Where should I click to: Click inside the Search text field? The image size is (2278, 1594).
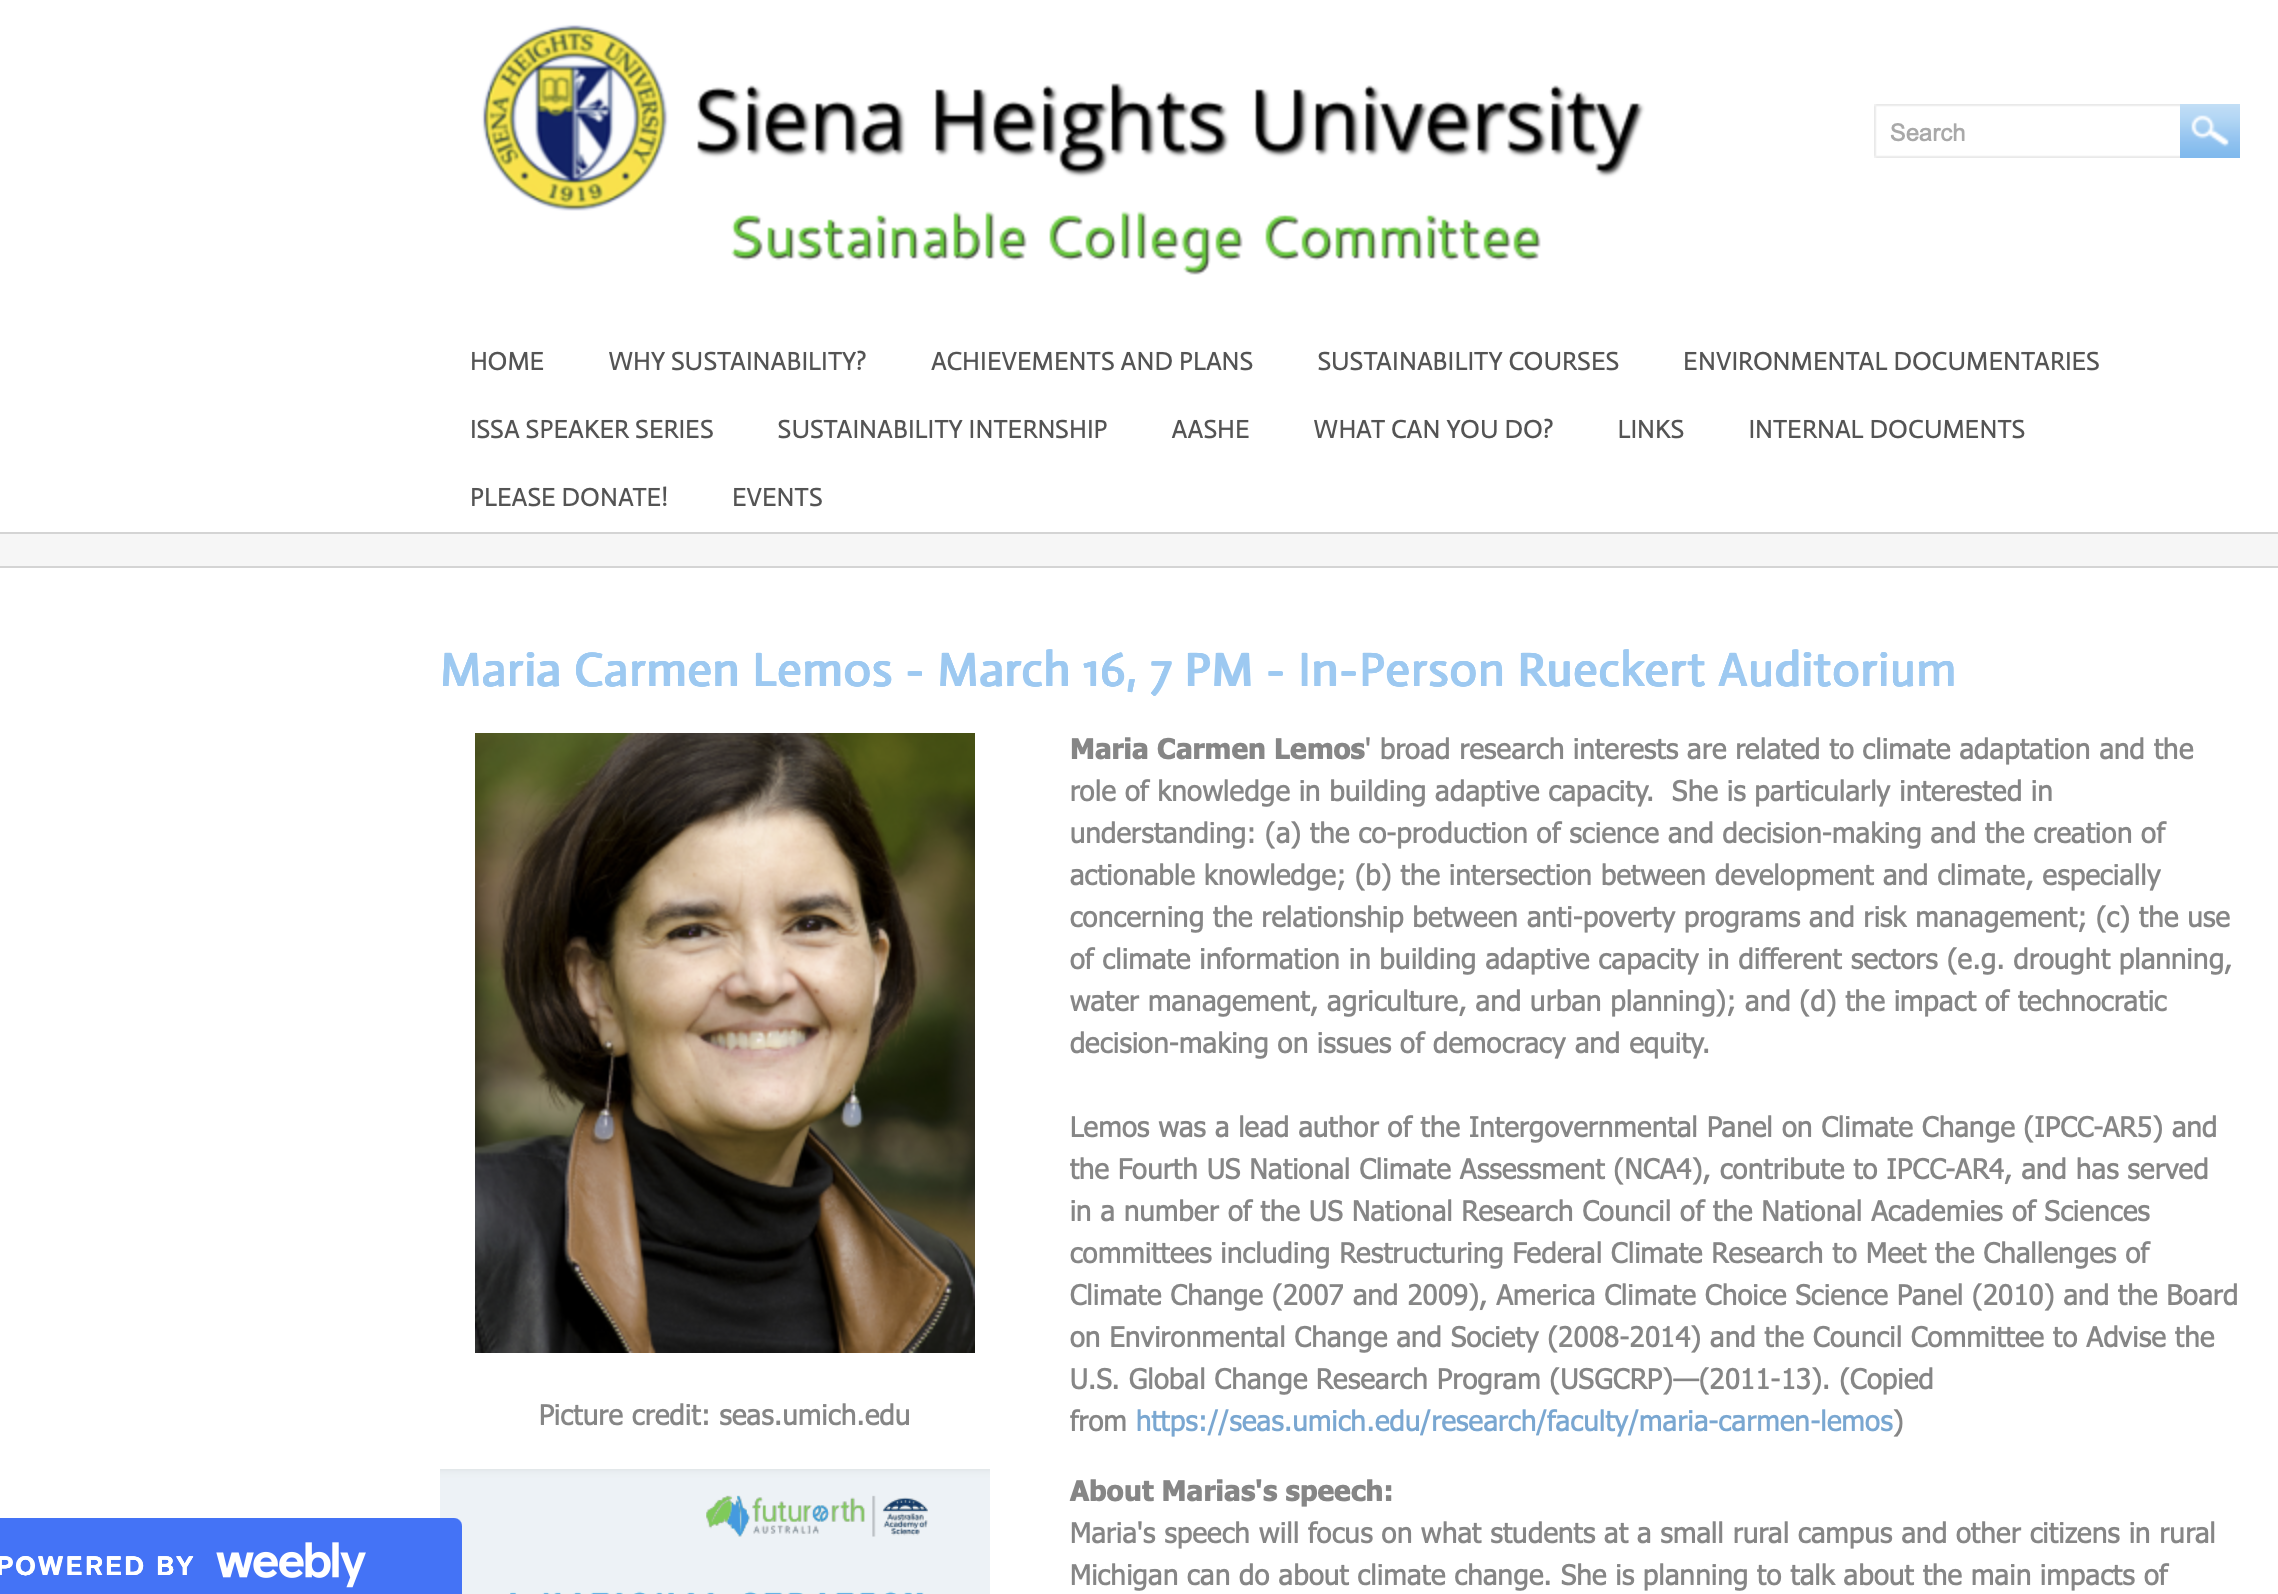coord(2026,131)
